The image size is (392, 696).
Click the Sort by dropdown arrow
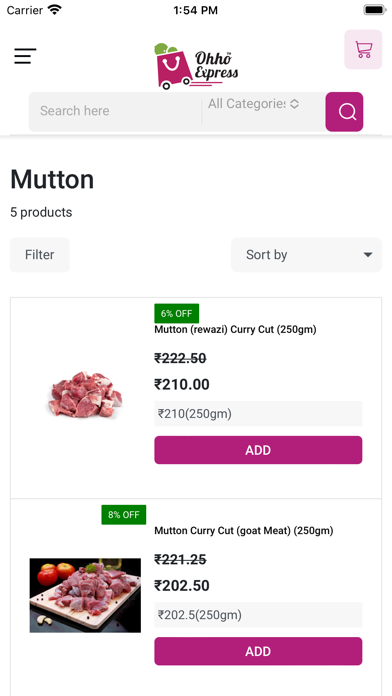[368, 255]
